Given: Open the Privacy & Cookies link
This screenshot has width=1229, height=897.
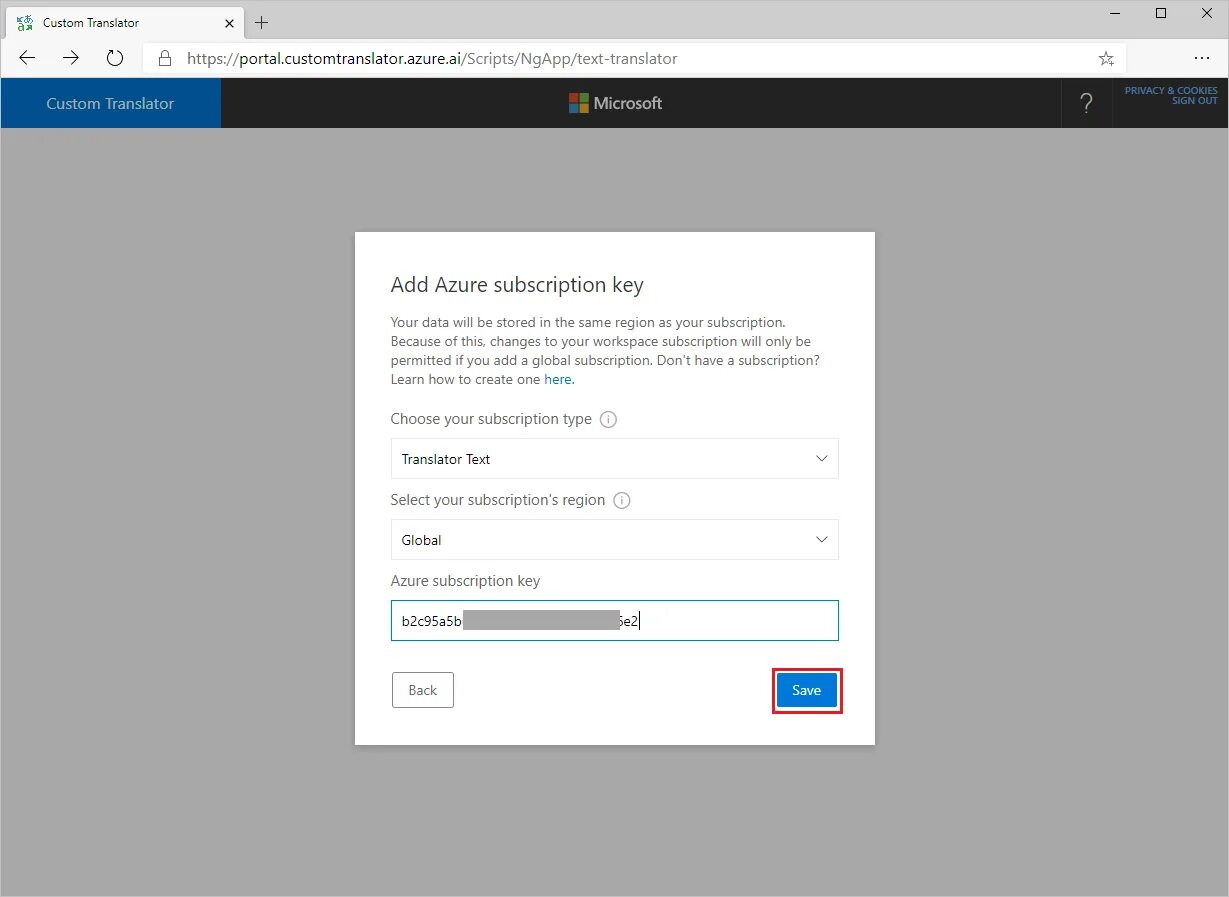Looking at the screenshot, I should (1171, 91).
